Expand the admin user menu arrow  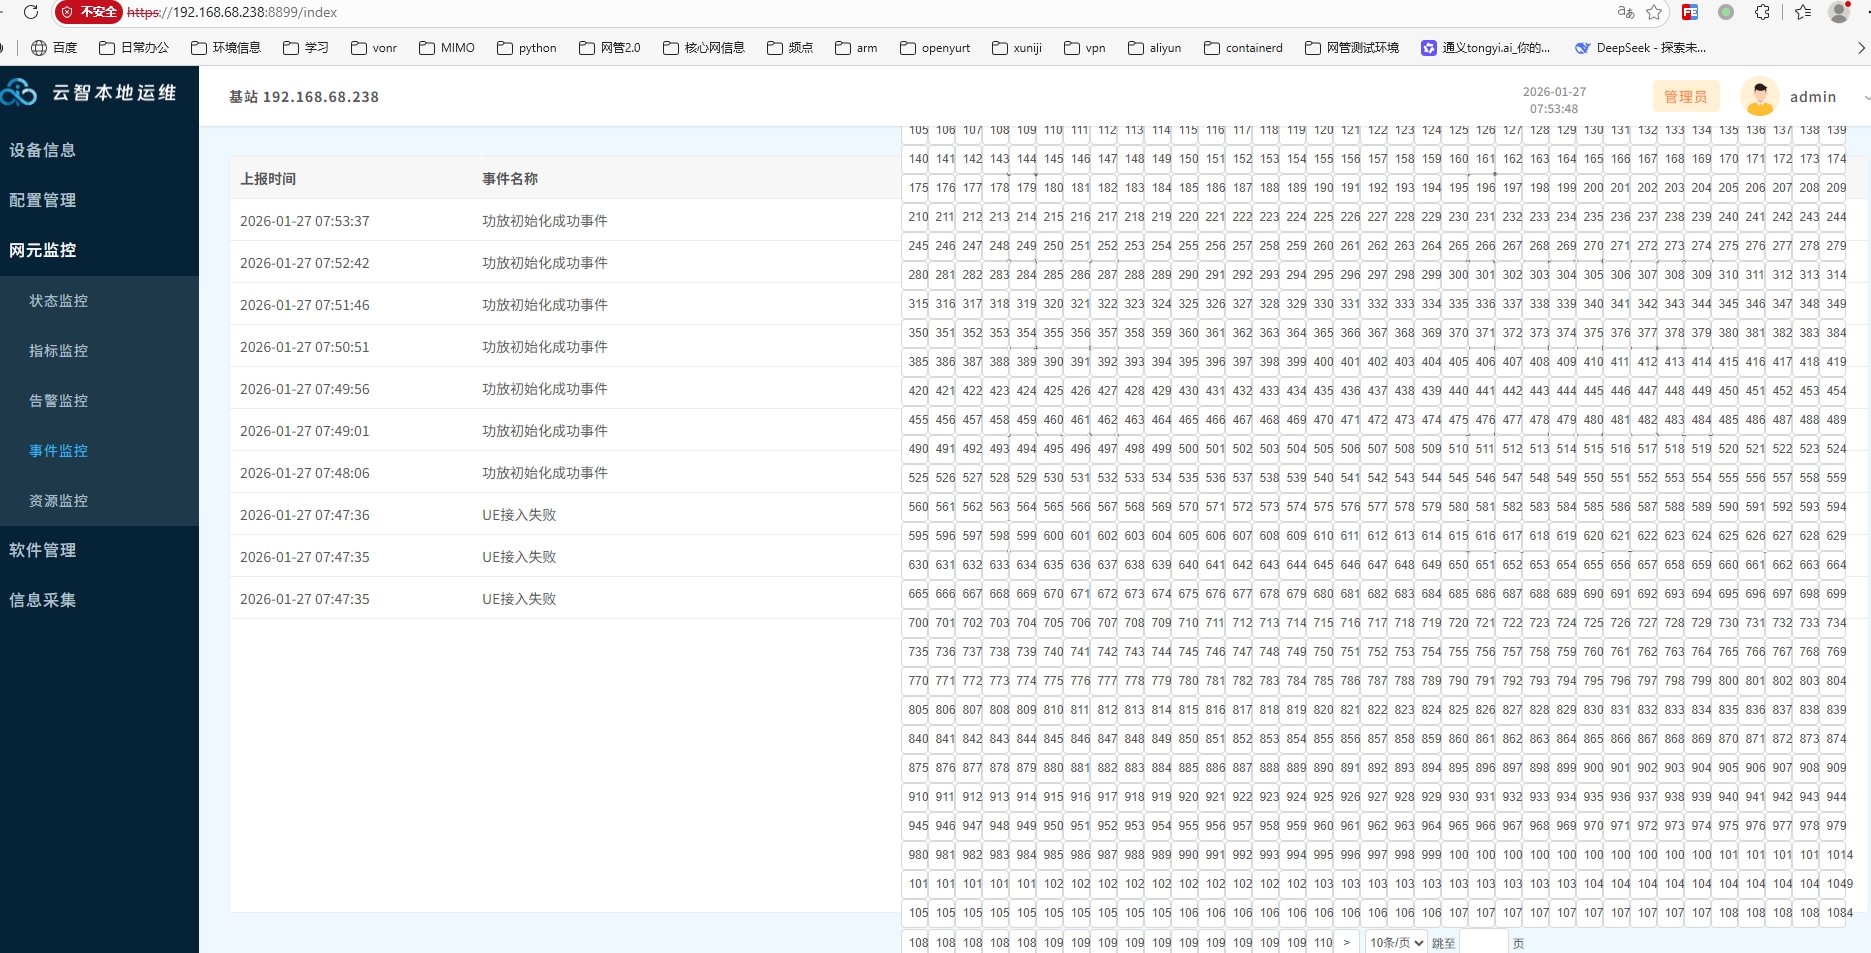pos(1866,98)
